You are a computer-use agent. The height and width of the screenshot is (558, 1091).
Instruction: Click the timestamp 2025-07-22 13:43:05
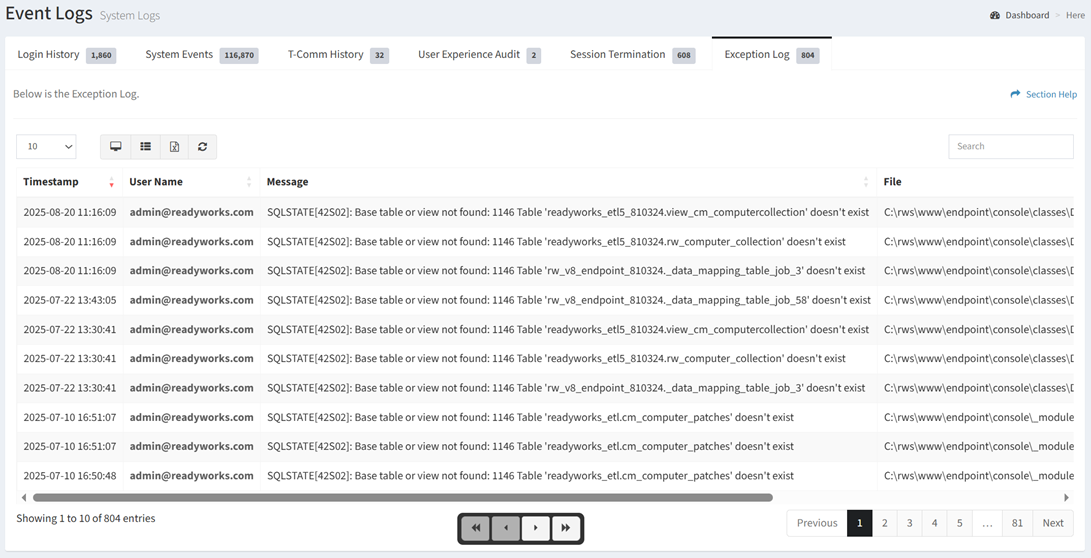tap(70, 300)
